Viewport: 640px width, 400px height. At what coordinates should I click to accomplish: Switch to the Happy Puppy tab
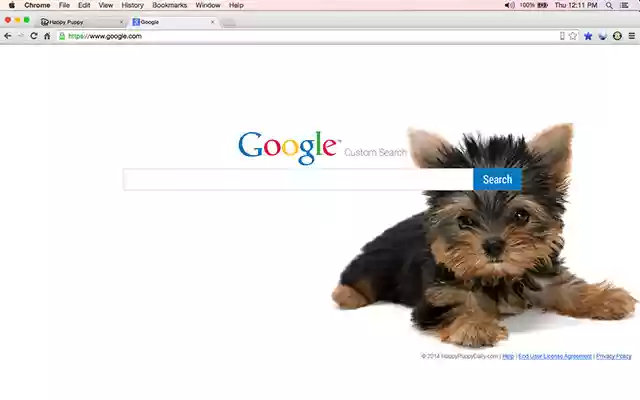coord(81,22)
